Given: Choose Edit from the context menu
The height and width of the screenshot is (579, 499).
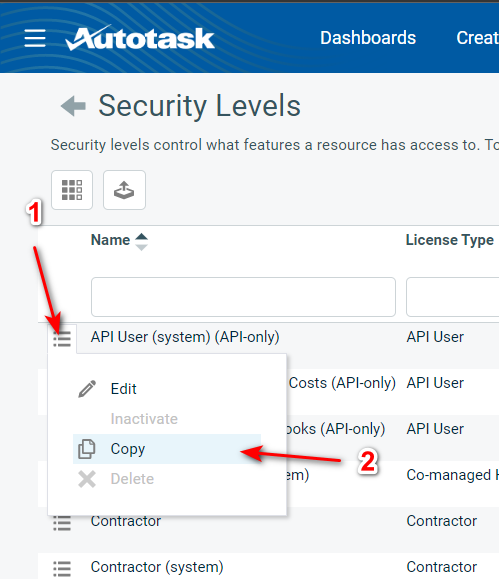Looking at the screenshot, I should coord(123,389).
